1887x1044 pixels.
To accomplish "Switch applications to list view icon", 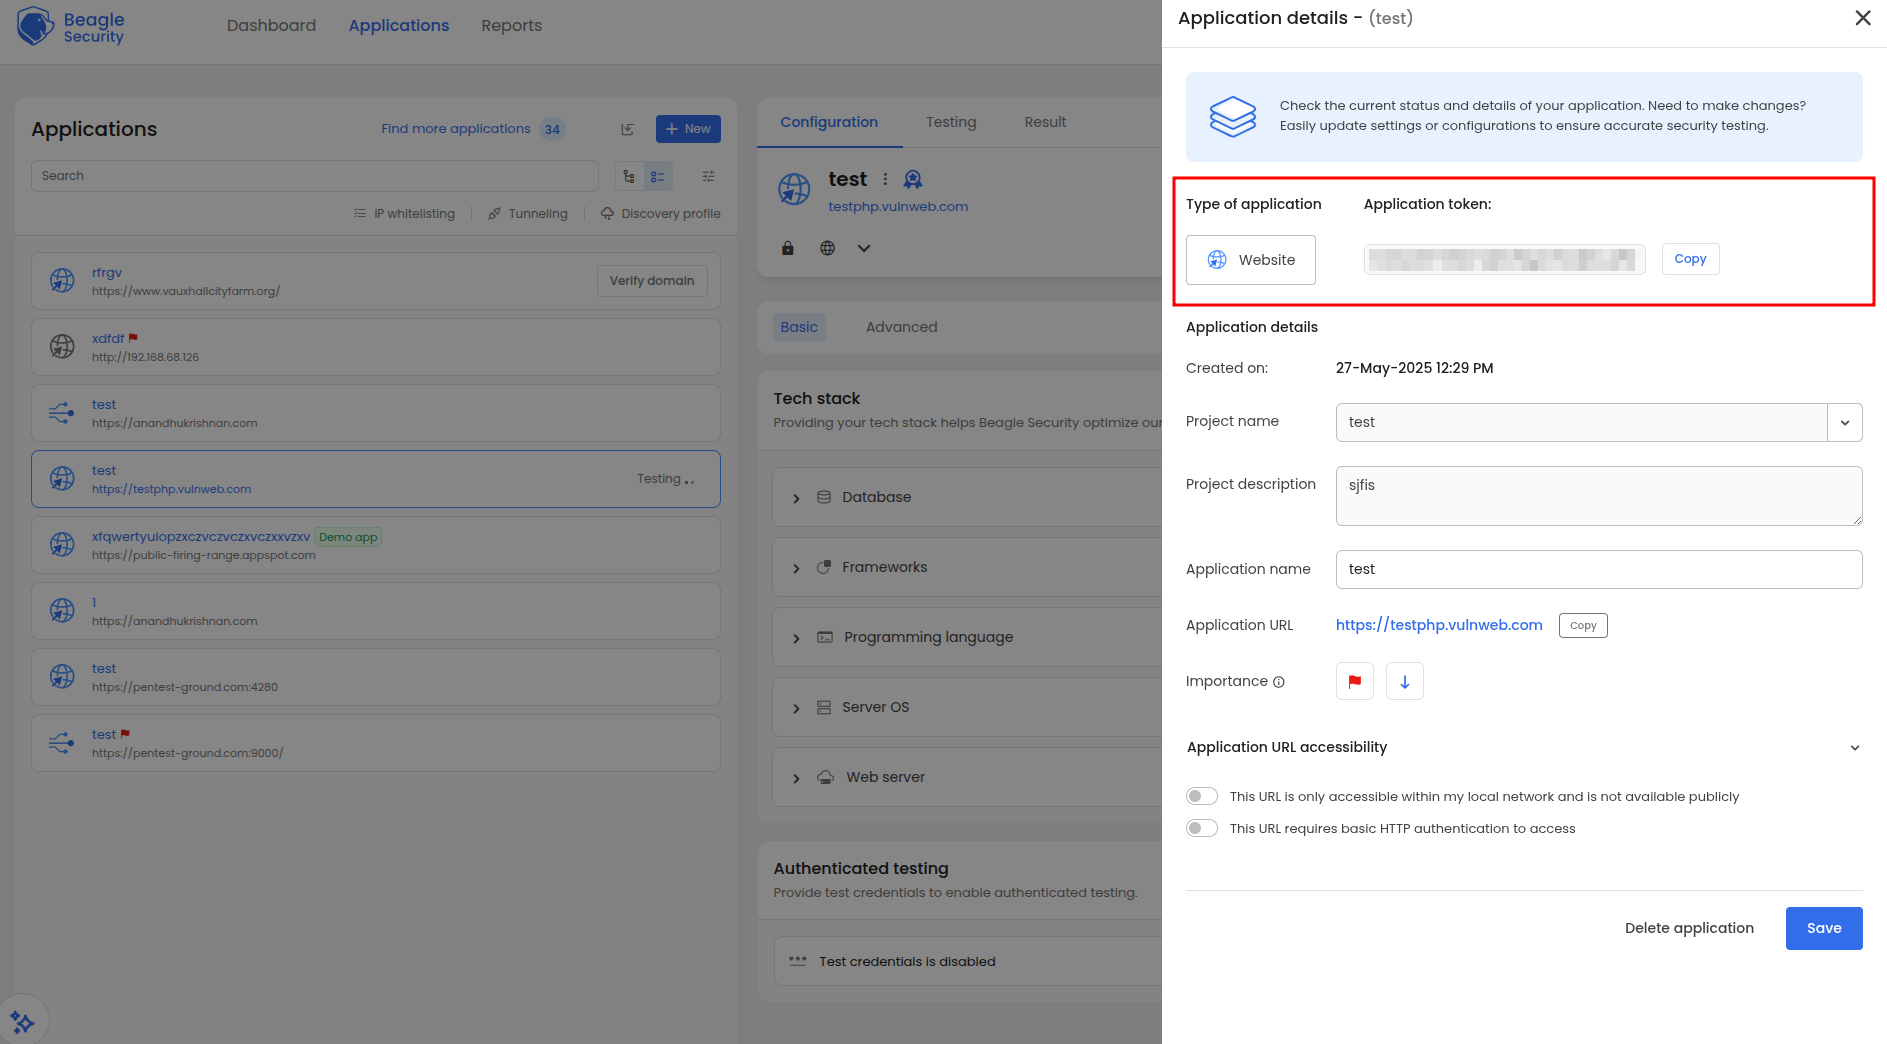I will coord(658,176).
